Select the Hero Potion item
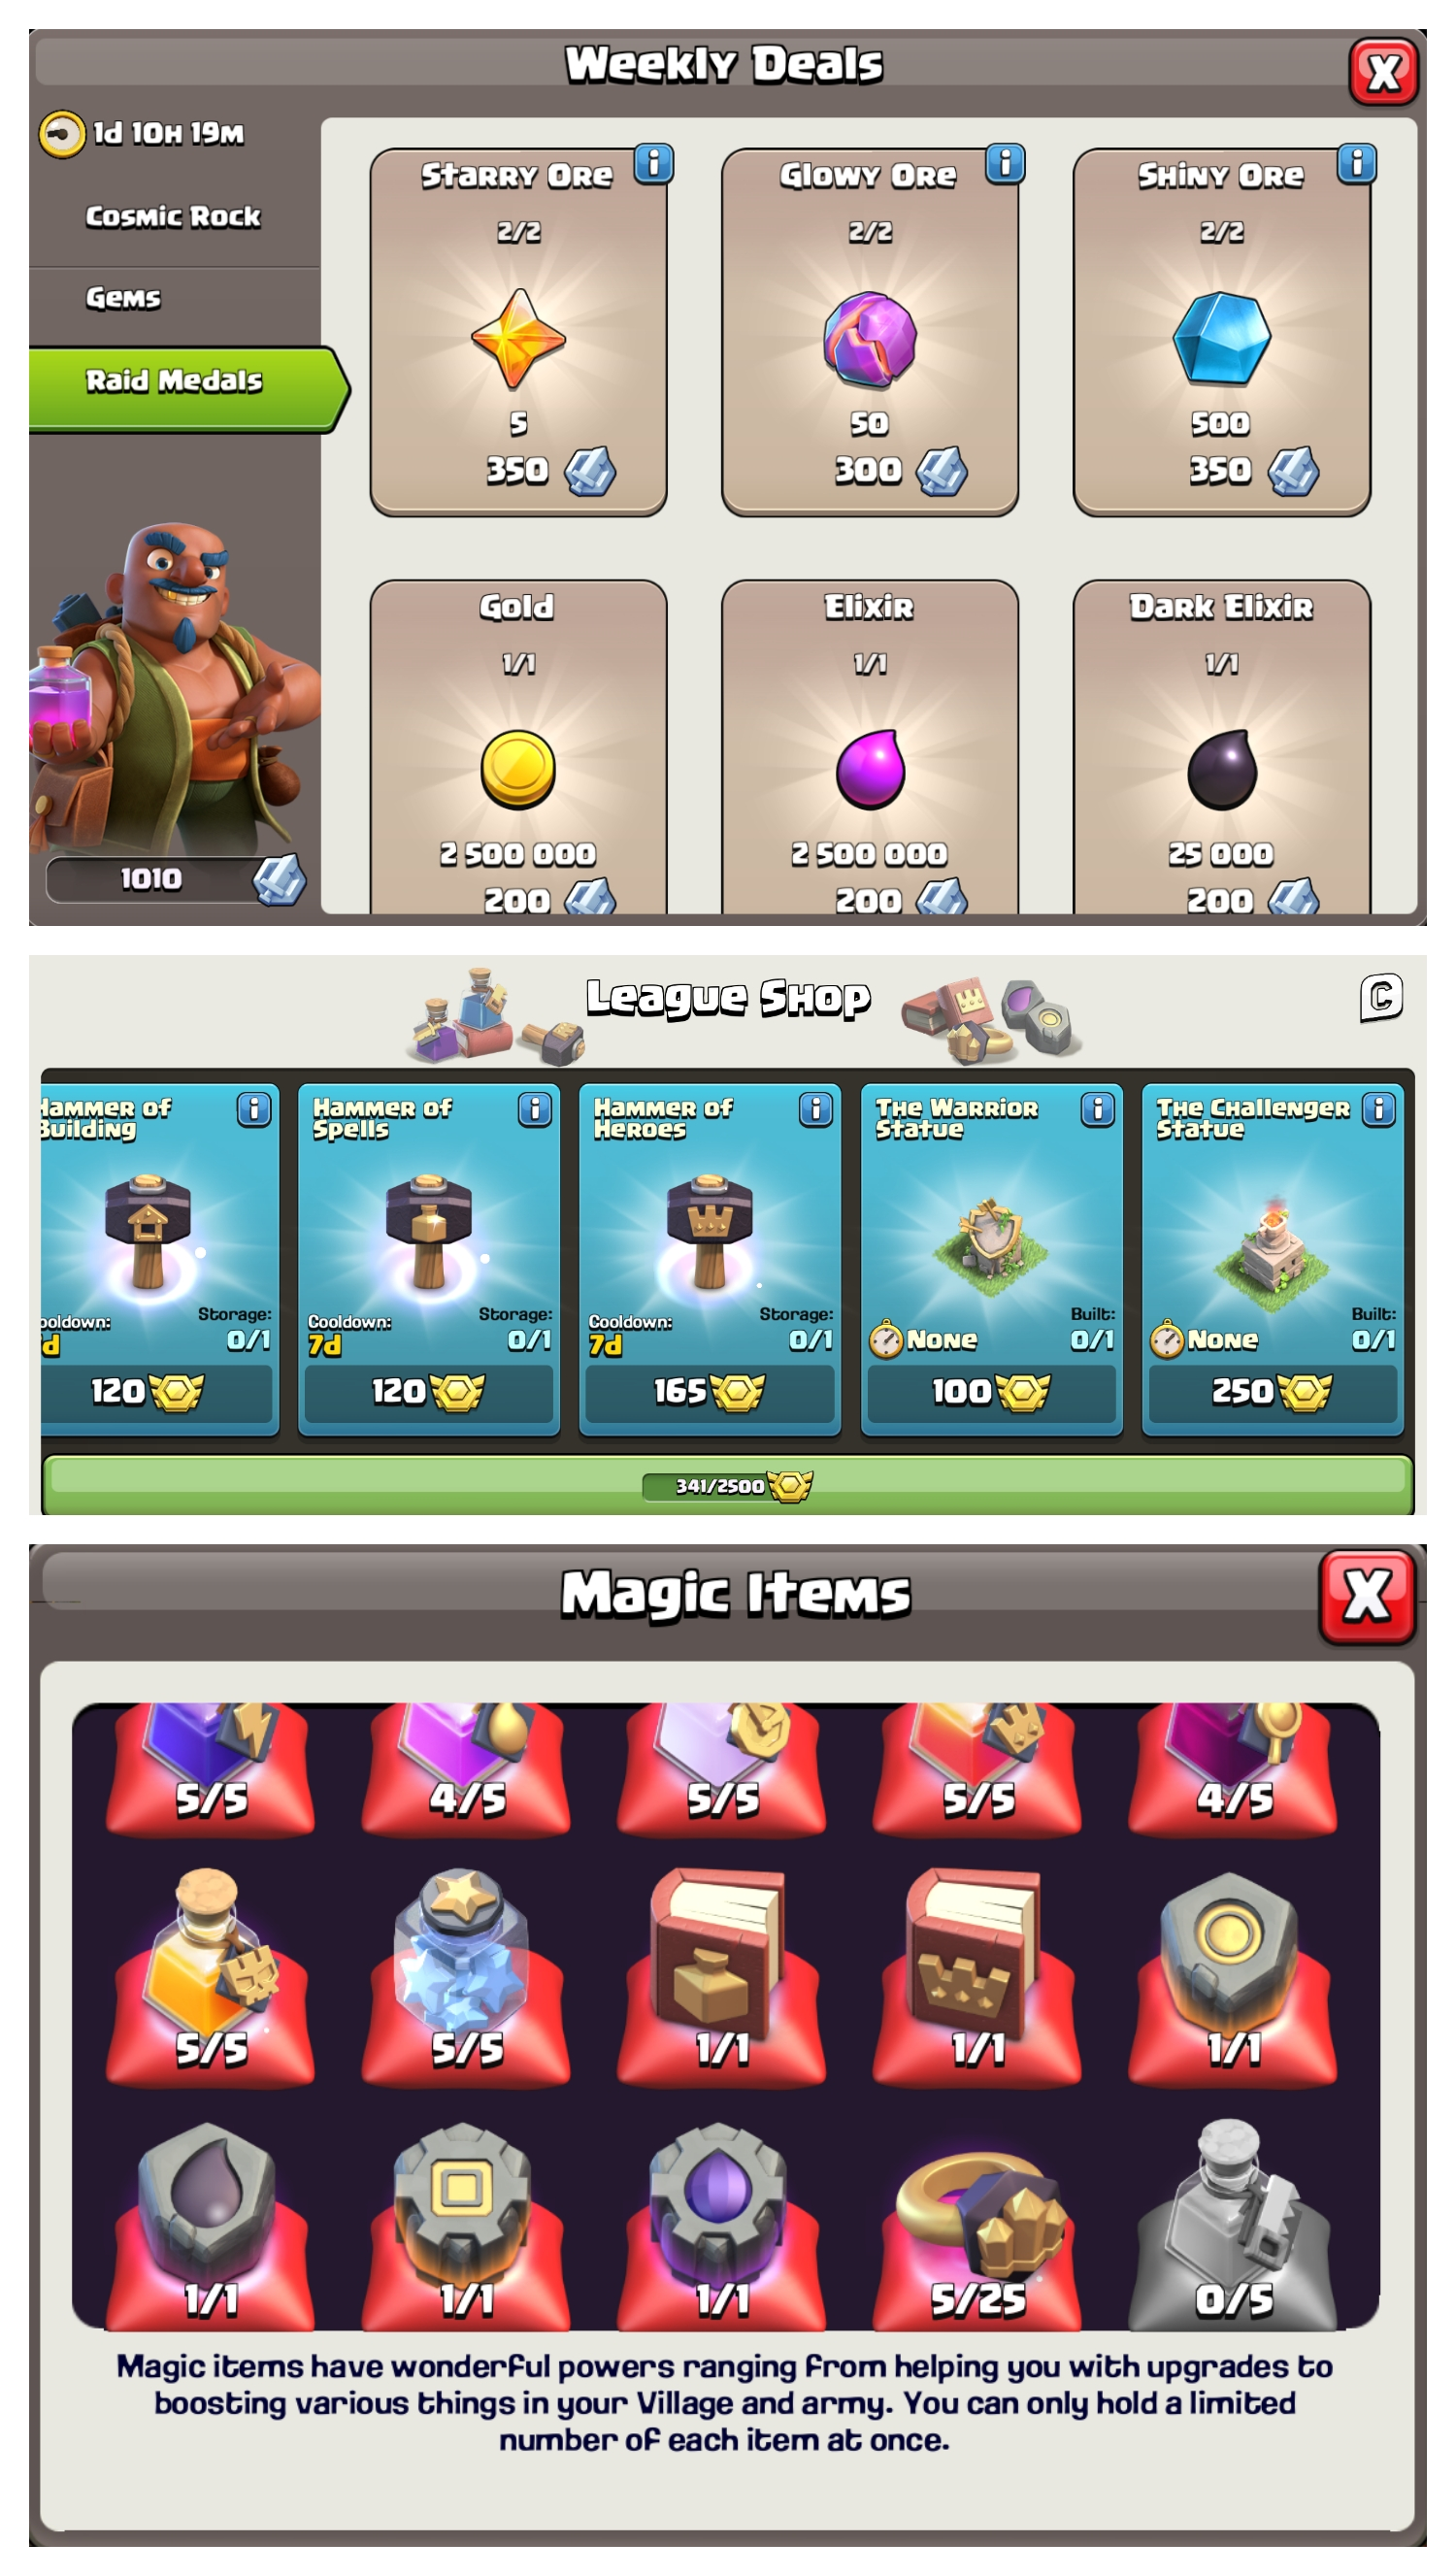This screenshot has width=1456, height=2576. click(211, 1973)
